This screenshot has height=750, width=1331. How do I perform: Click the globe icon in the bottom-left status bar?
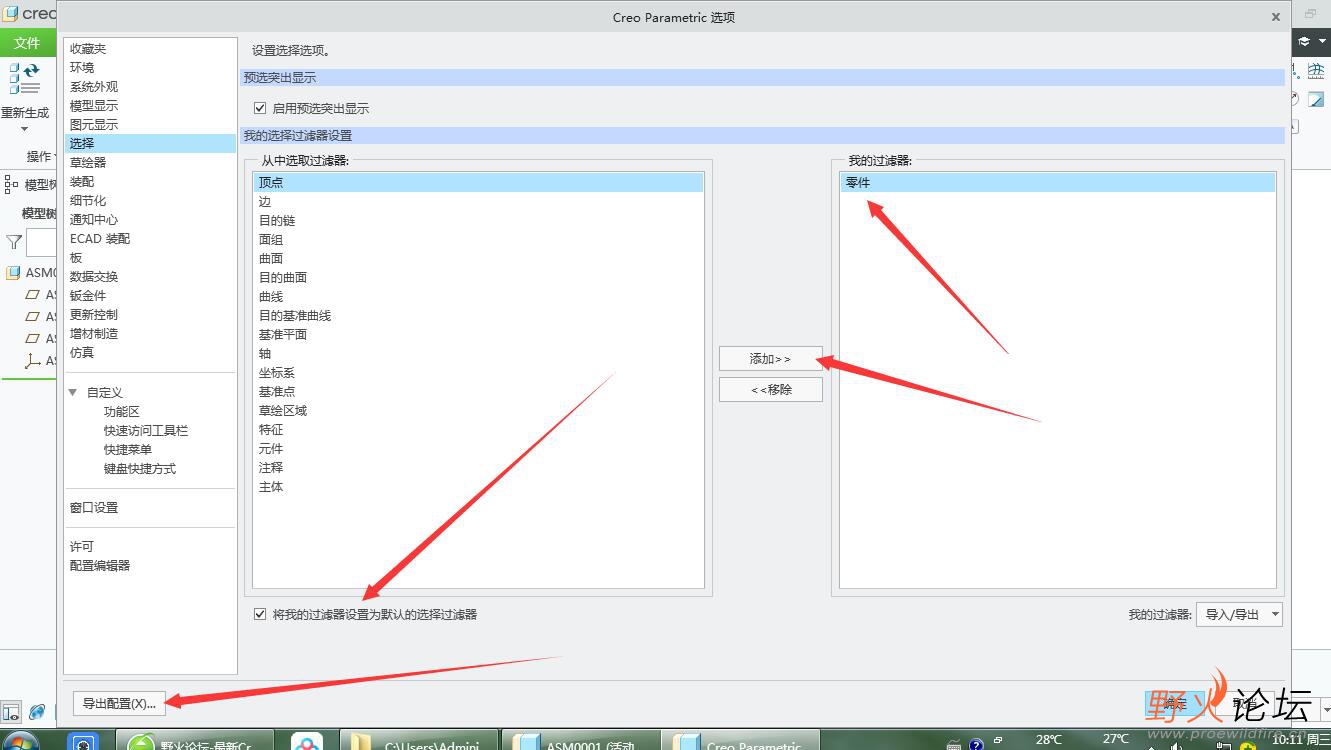(37, 712)
